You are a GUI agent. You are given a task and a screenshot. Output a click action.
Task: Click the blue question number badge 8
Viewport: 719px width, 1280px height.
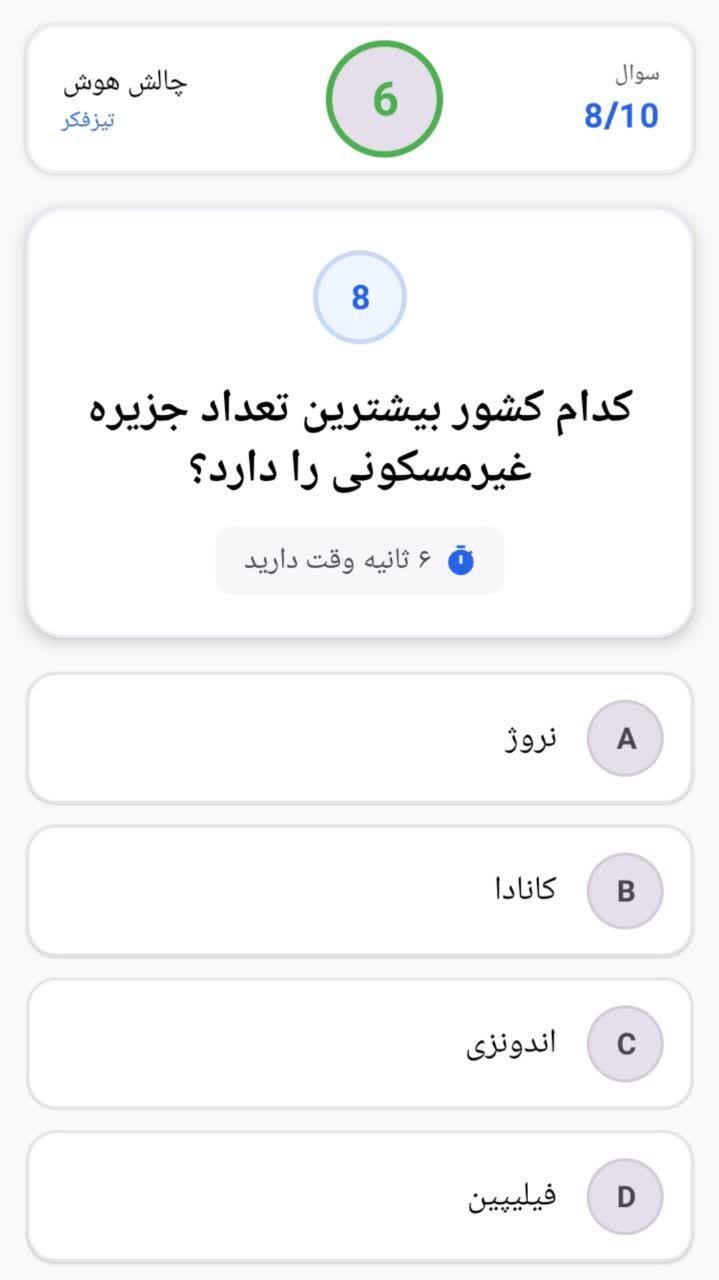coord(360,295)
